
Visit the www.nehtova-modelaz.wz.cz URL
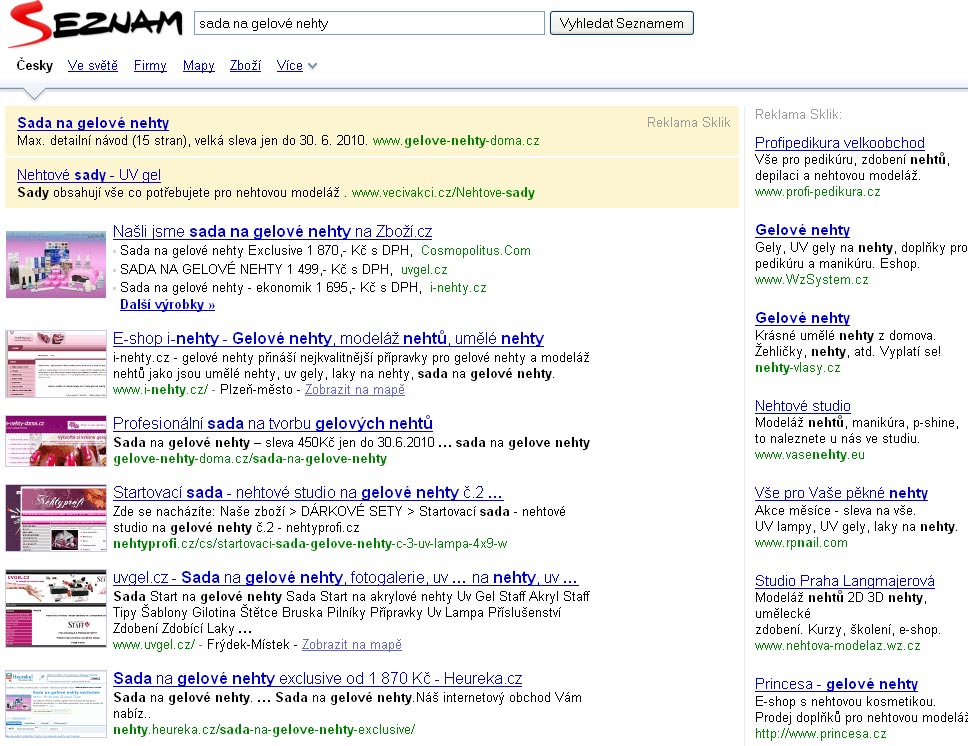[x=838, y=646]
